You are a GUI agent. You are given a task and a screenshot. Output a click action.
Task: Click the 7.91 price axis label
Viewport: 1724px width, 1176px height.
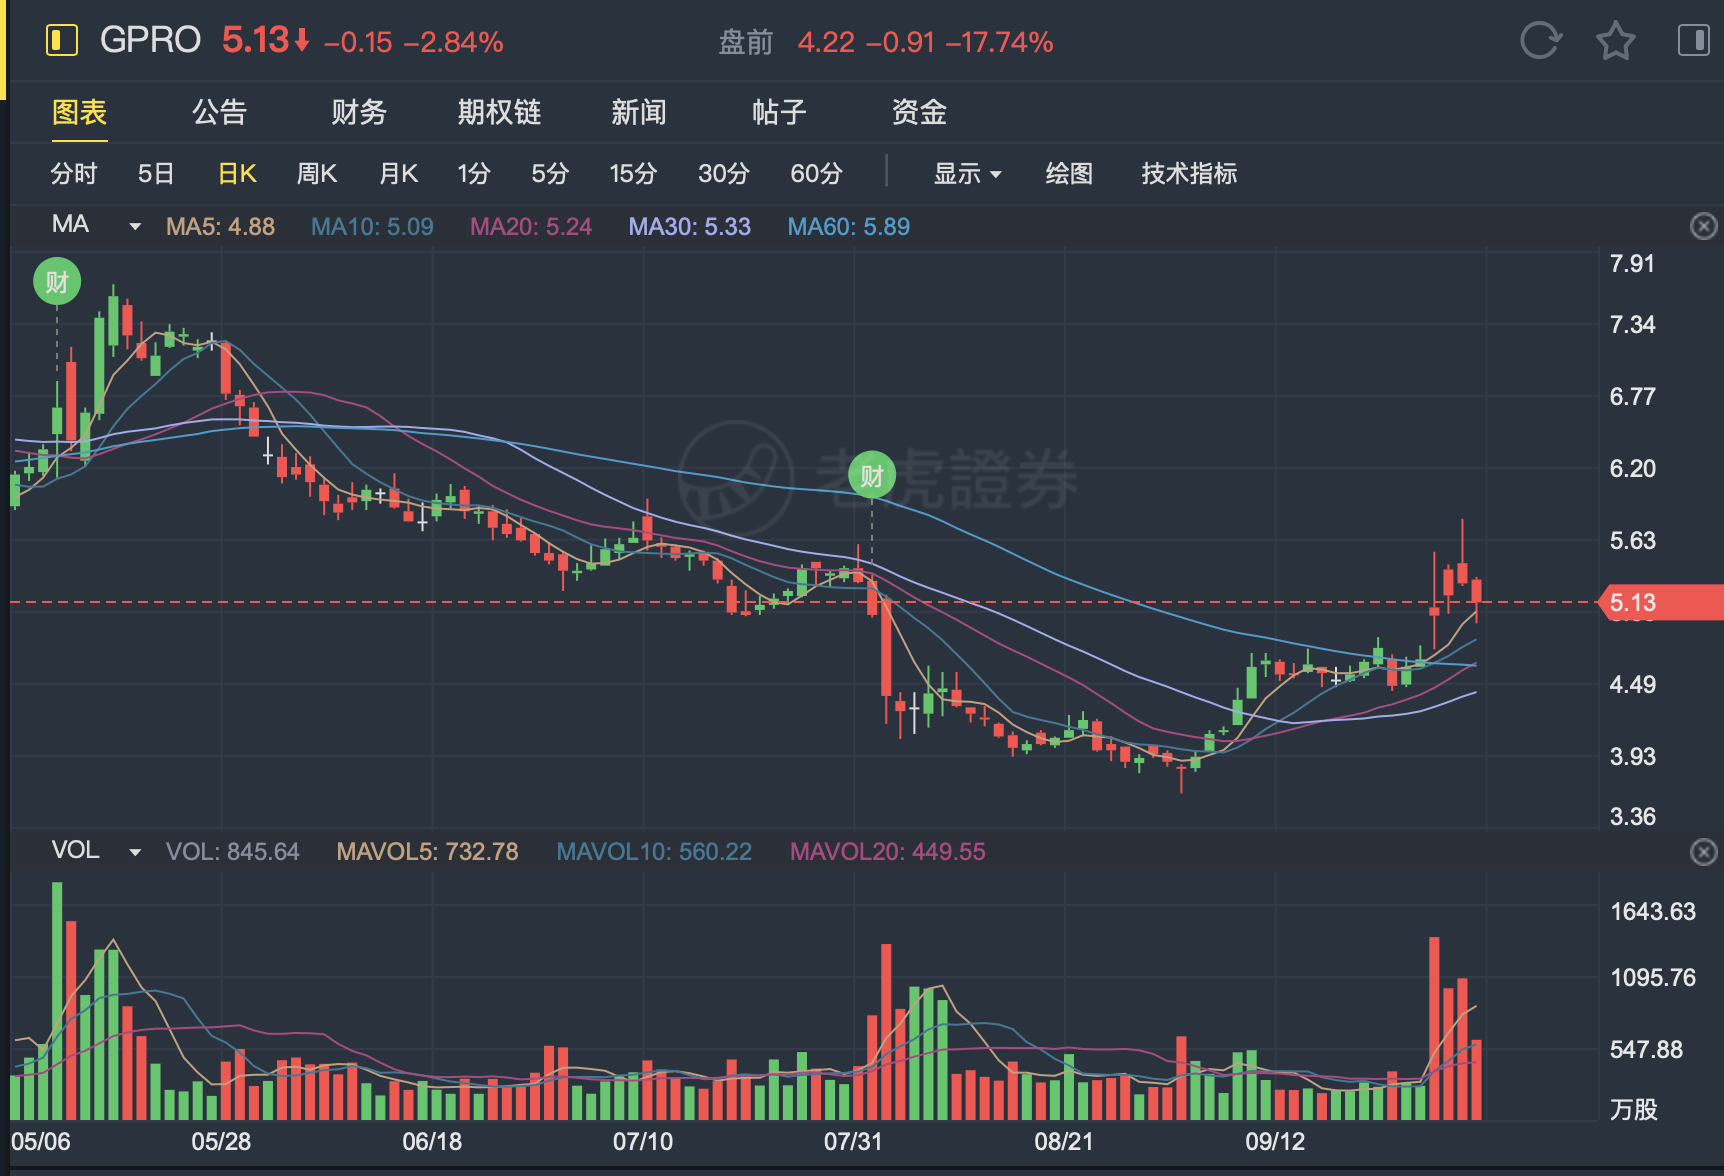(x=1632, y=264)
